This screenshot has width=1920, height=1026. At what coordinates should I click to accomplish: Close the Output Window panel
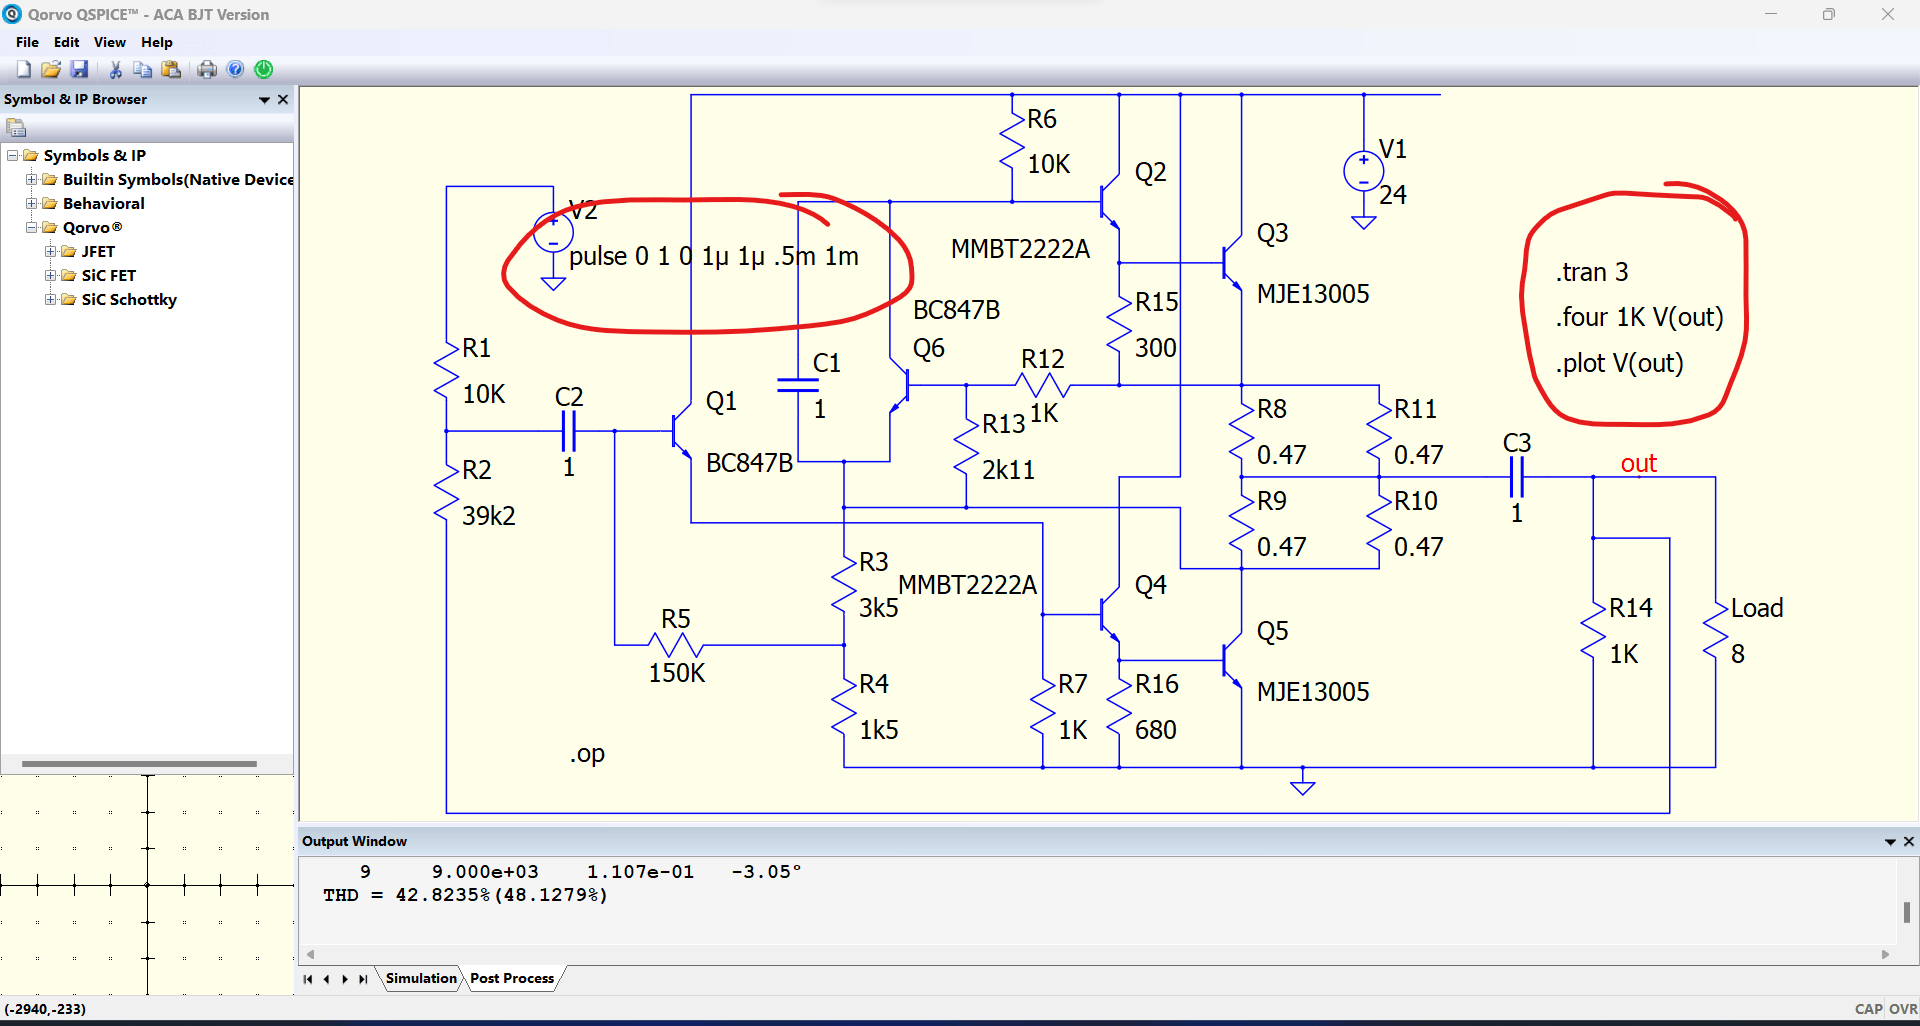(1909, 841)
